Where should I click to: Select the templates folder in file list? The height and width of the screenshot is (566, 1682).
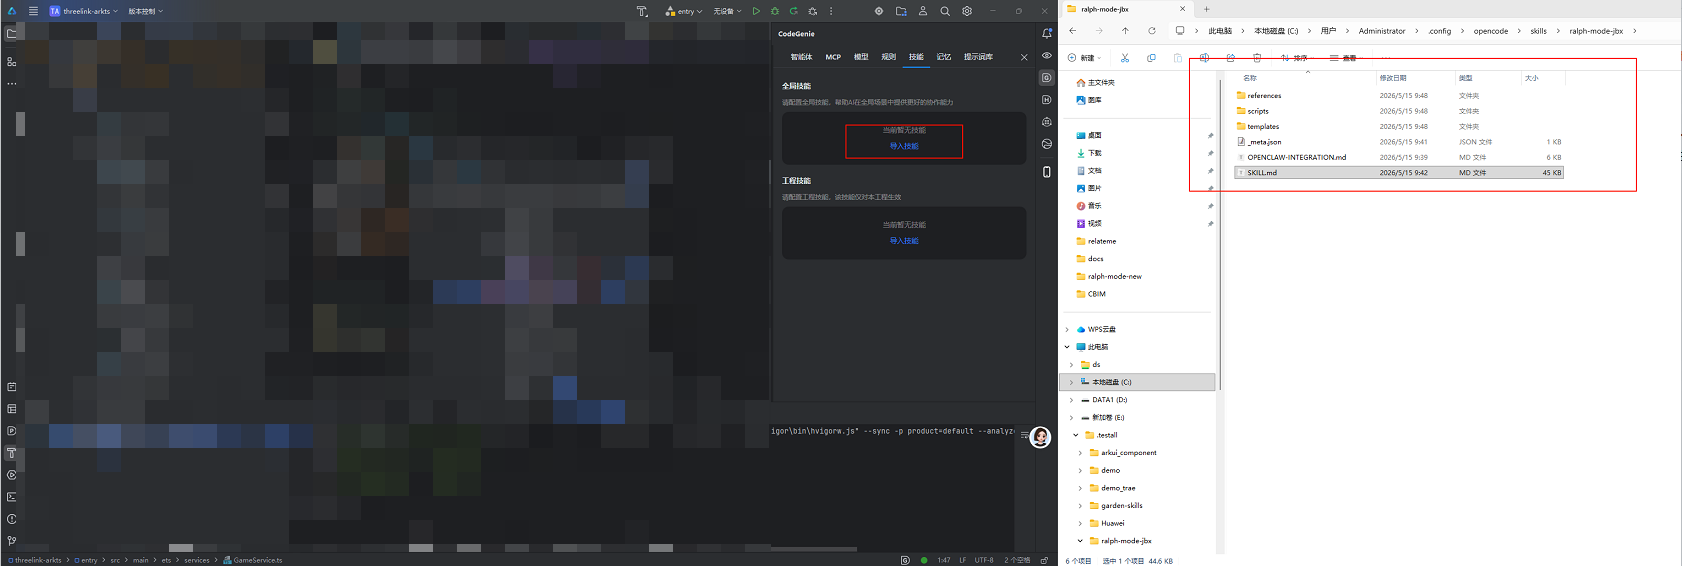1398,127
